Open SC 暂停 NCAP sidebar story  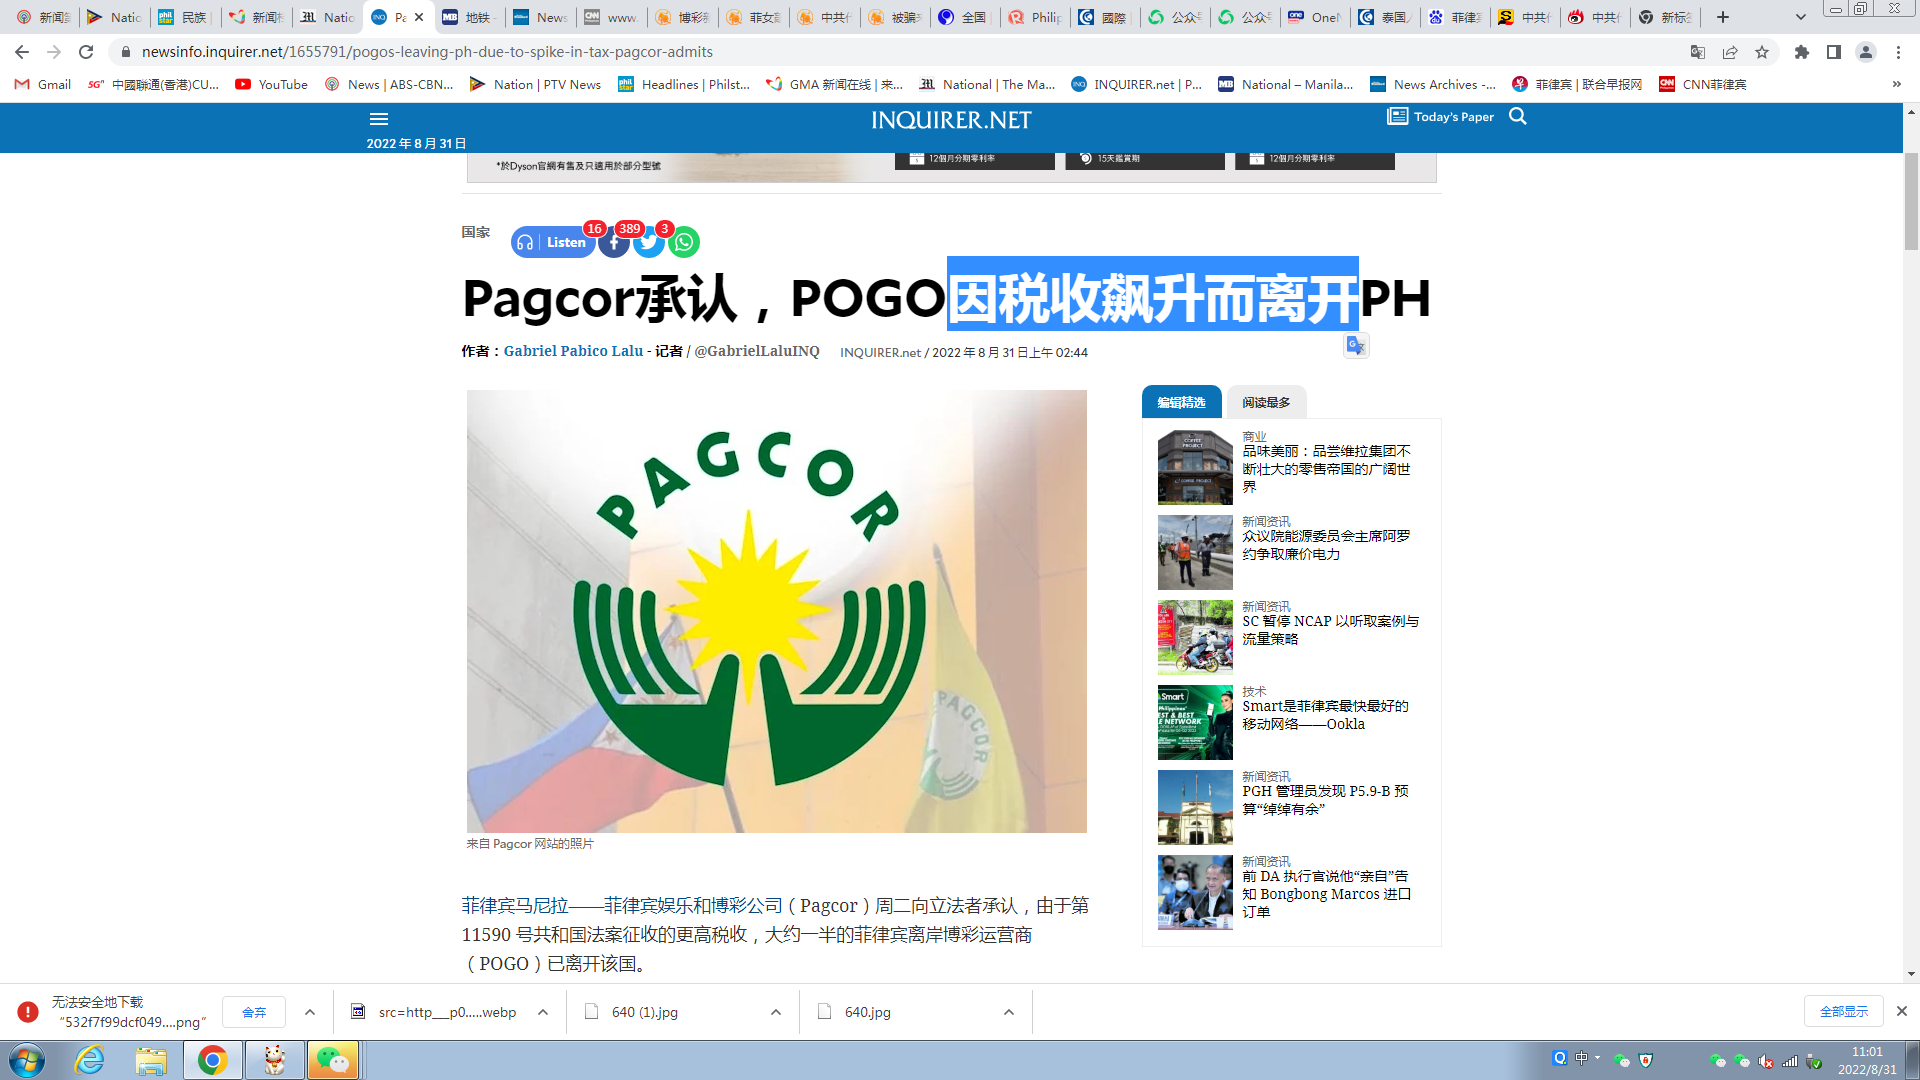point(1330,630)
